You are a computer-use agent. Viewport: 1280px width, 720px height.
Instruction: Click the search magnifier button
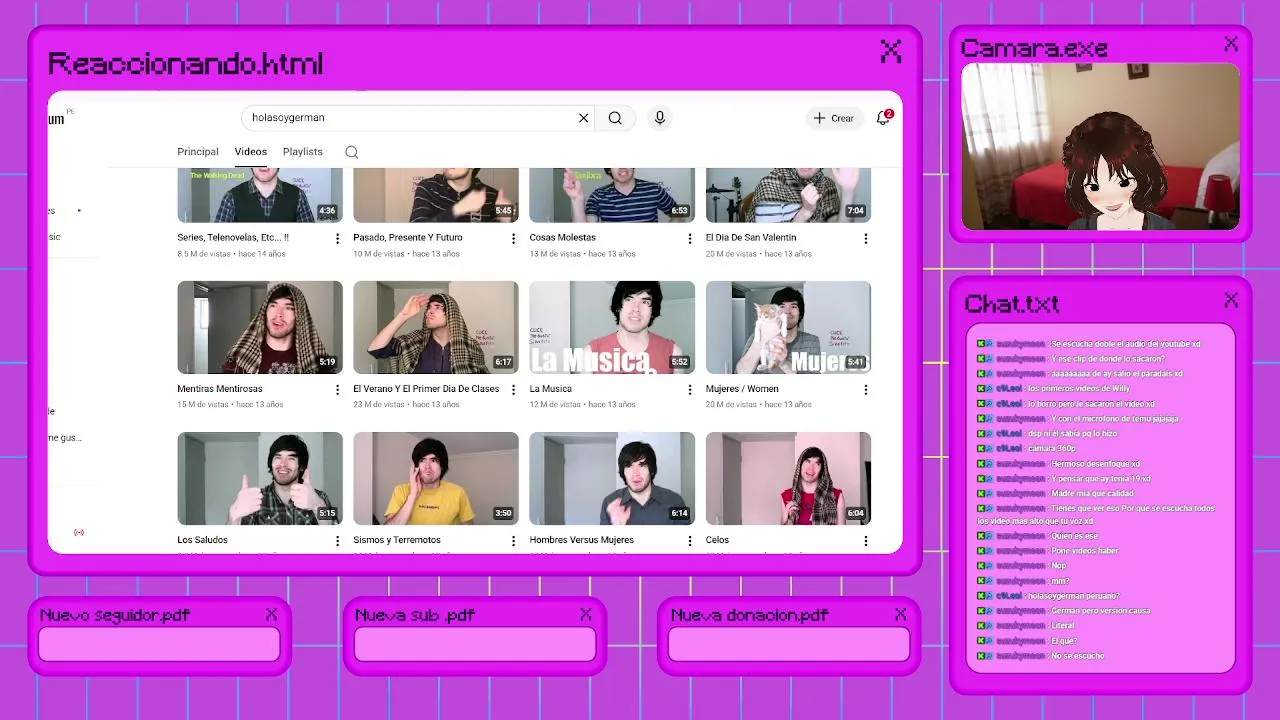[615, 118]
